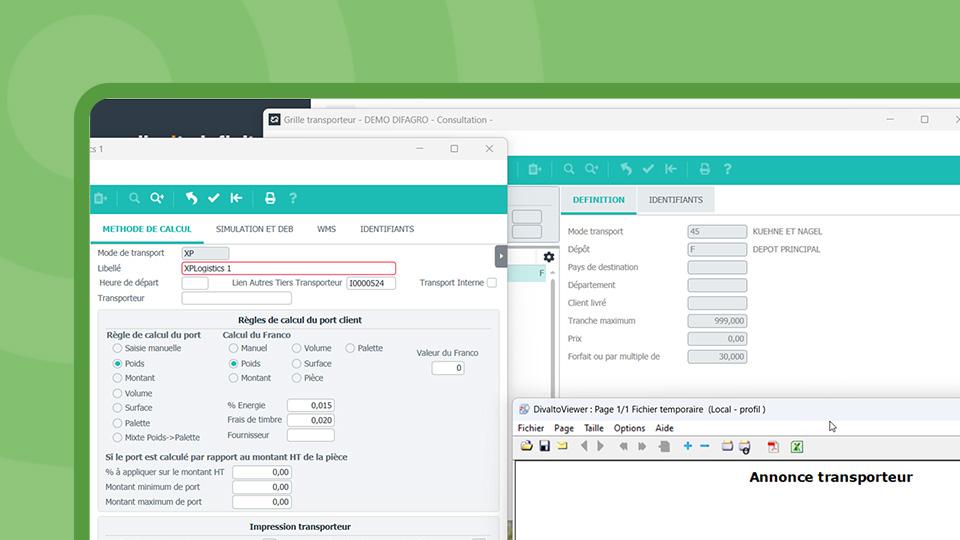The height and width of the screenshot is (540, 960).
Task: Open the Fichier menu in DivaltoViewer
Action: [530, 428]
